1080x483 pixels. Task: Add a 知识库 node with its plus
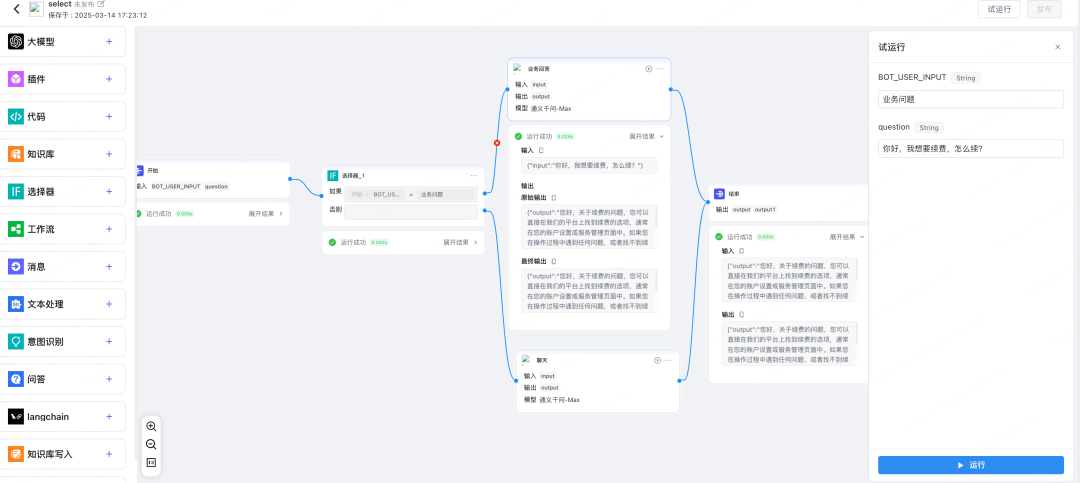[109, 154]
